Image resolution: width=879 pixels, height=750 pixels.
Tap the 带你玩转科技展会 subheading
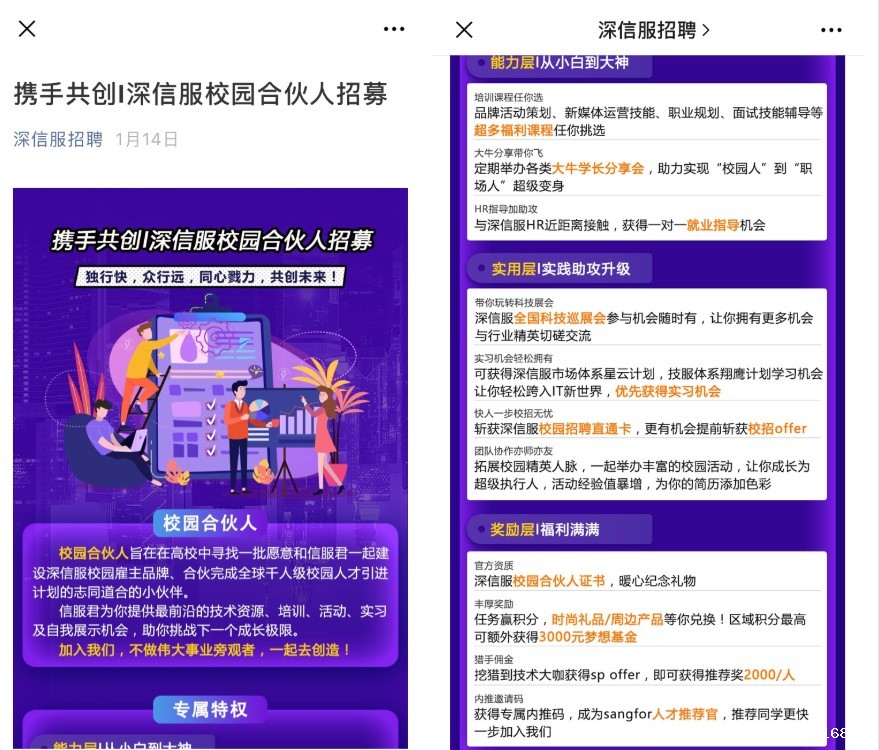click(x=513, y=303)
